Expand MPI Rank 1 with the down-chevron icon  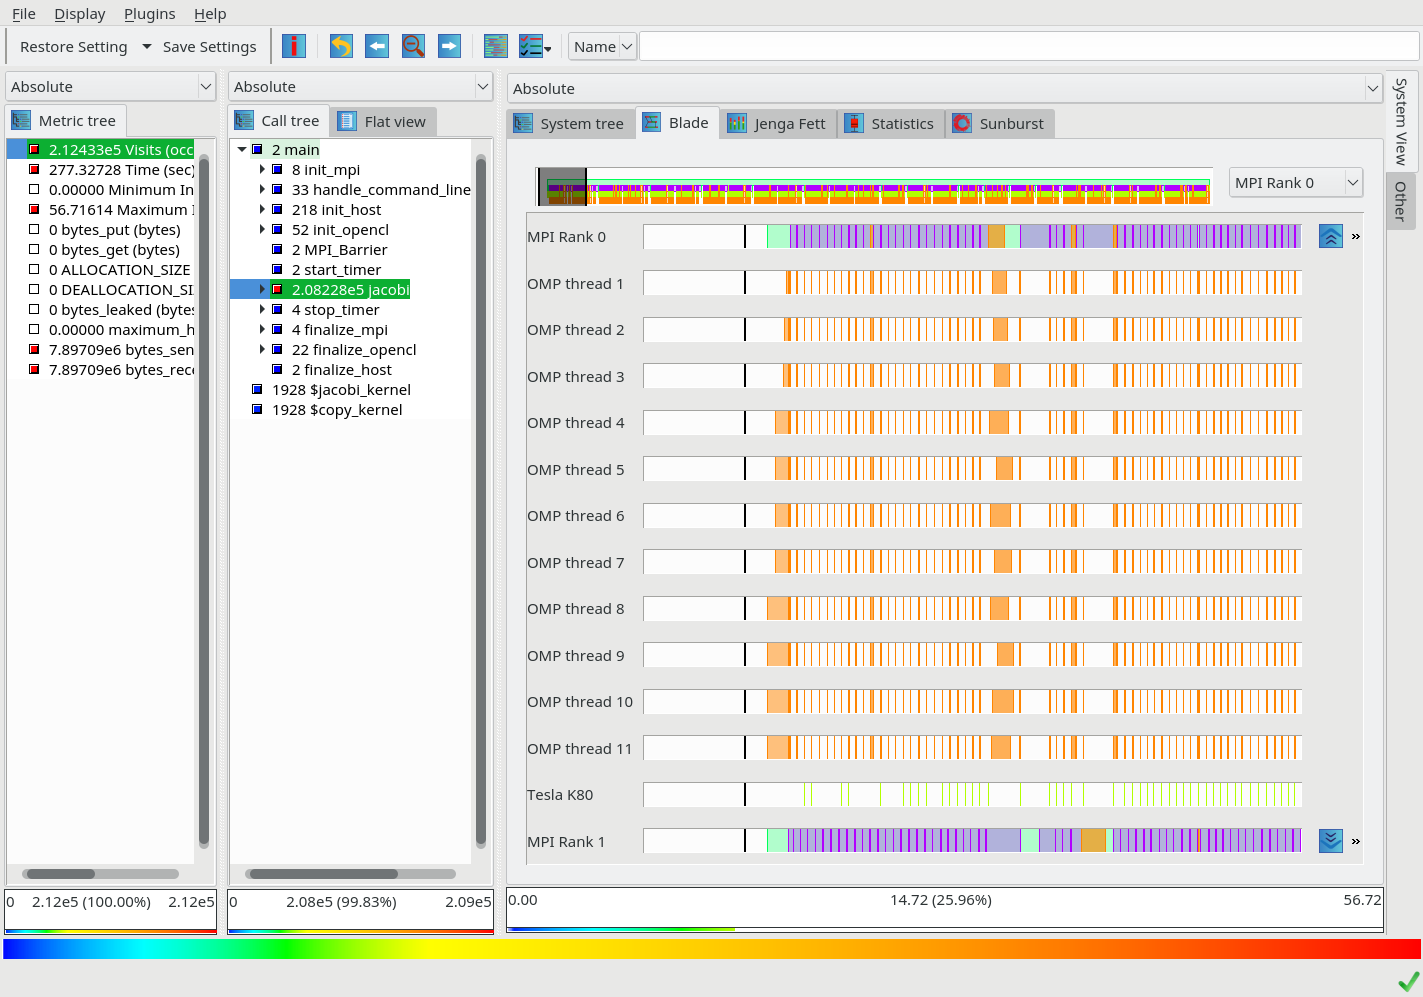click(x=1331, y=841)
